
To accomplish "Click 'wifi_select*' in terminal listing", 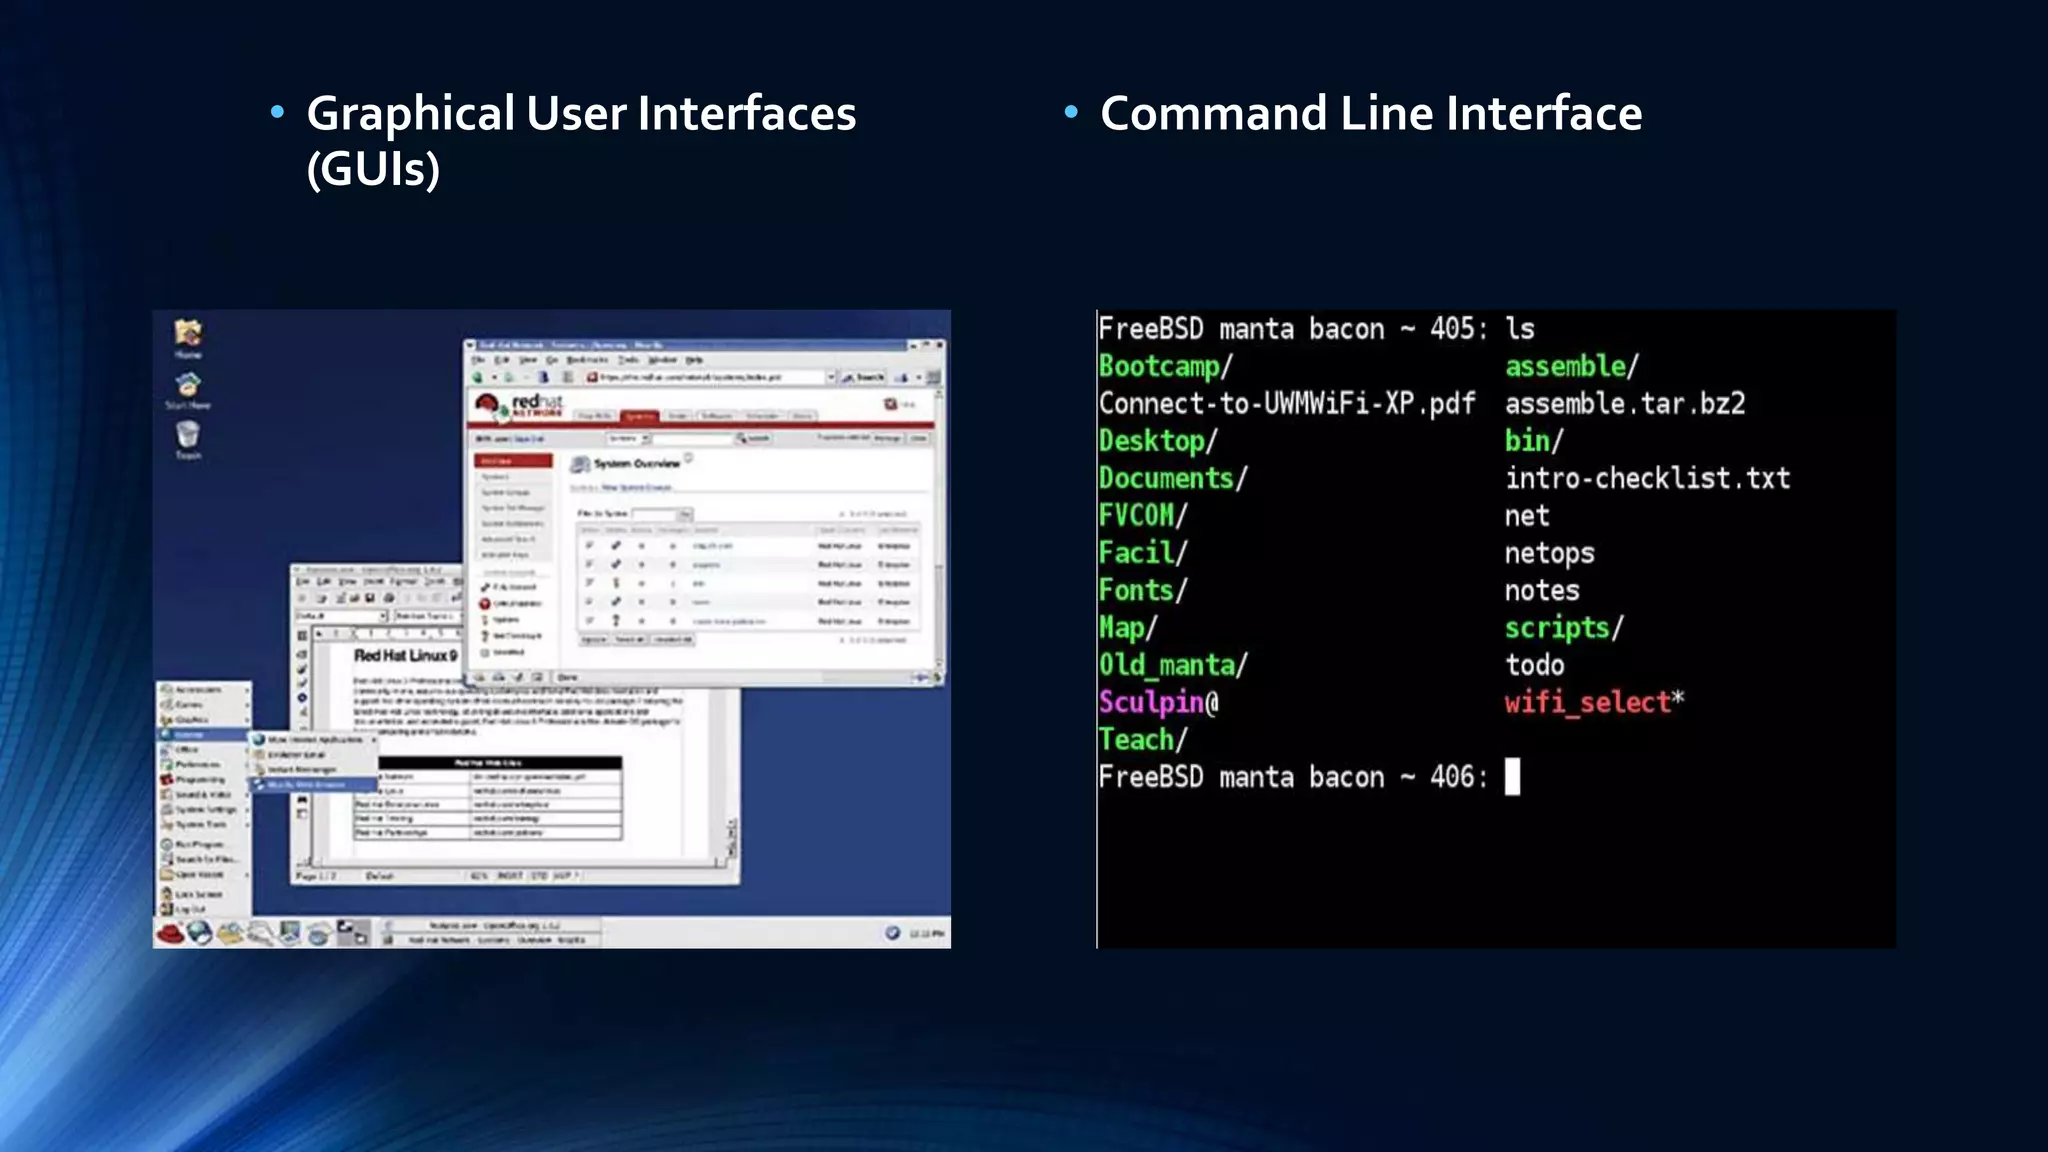I will pyautogui.click(x=1595, y=702).
